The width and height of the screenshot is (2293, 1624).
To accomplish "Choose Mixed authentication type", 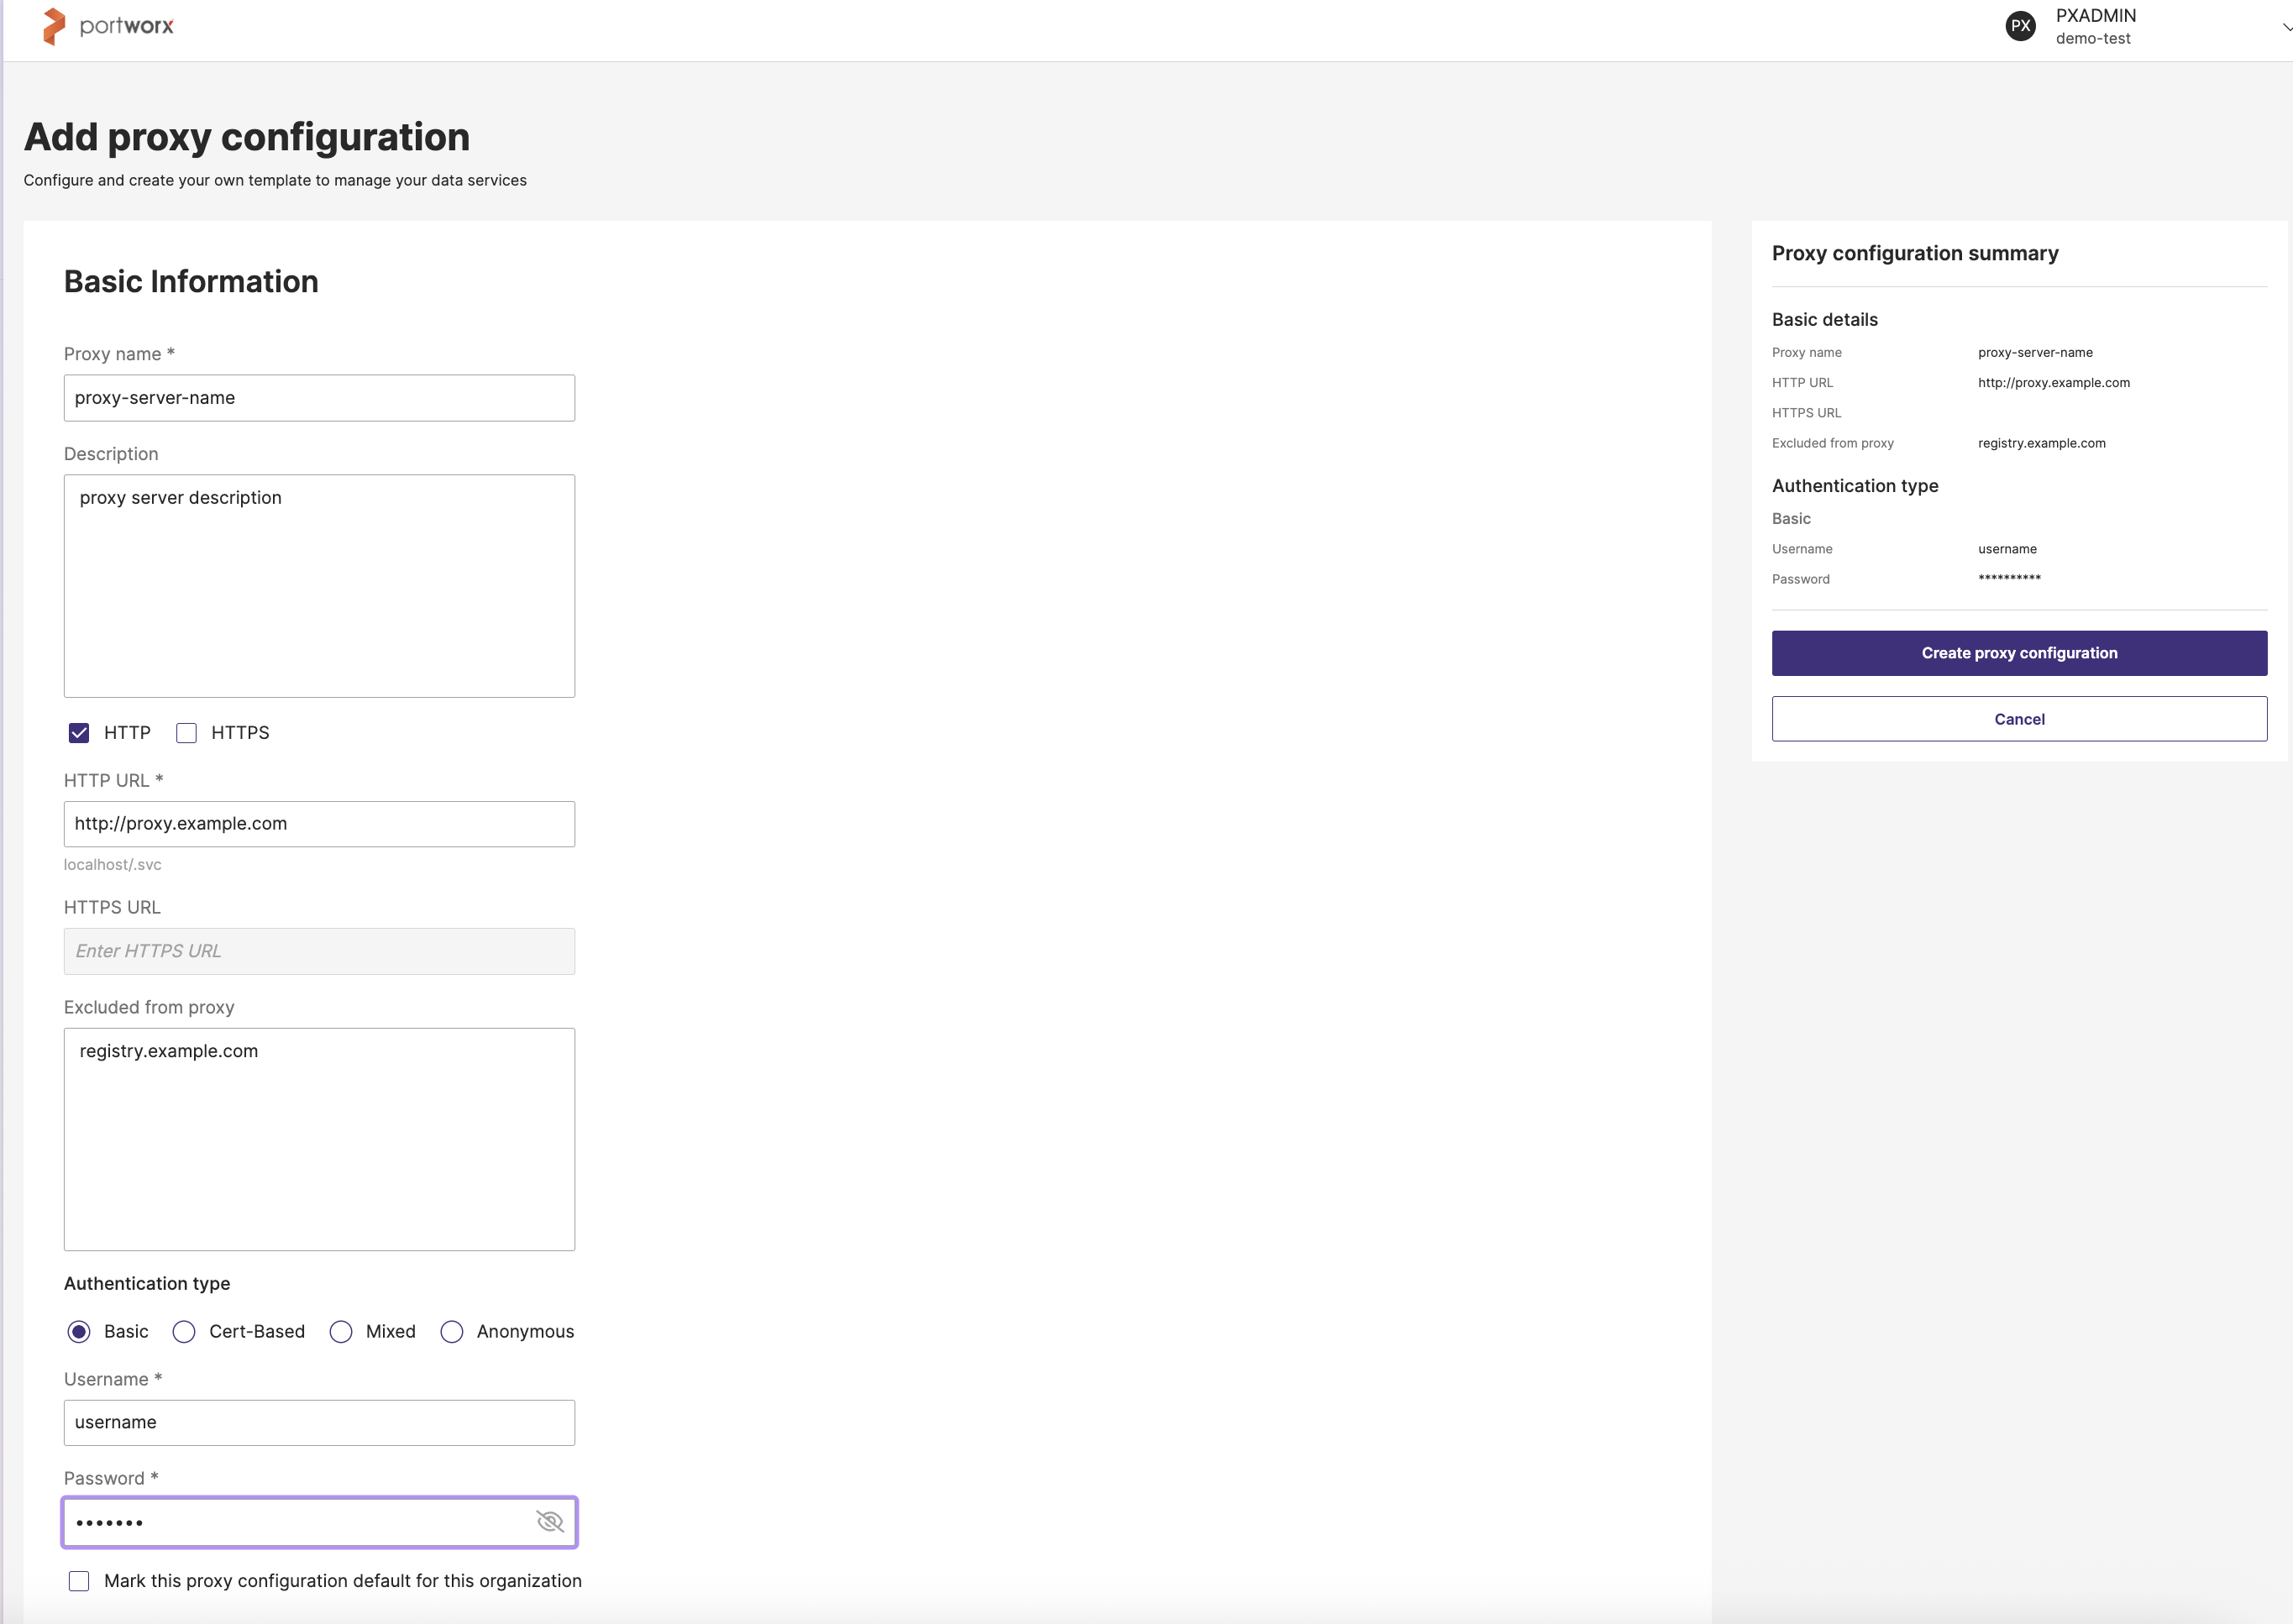I will pyautogui.click(x=341, y=1332).
